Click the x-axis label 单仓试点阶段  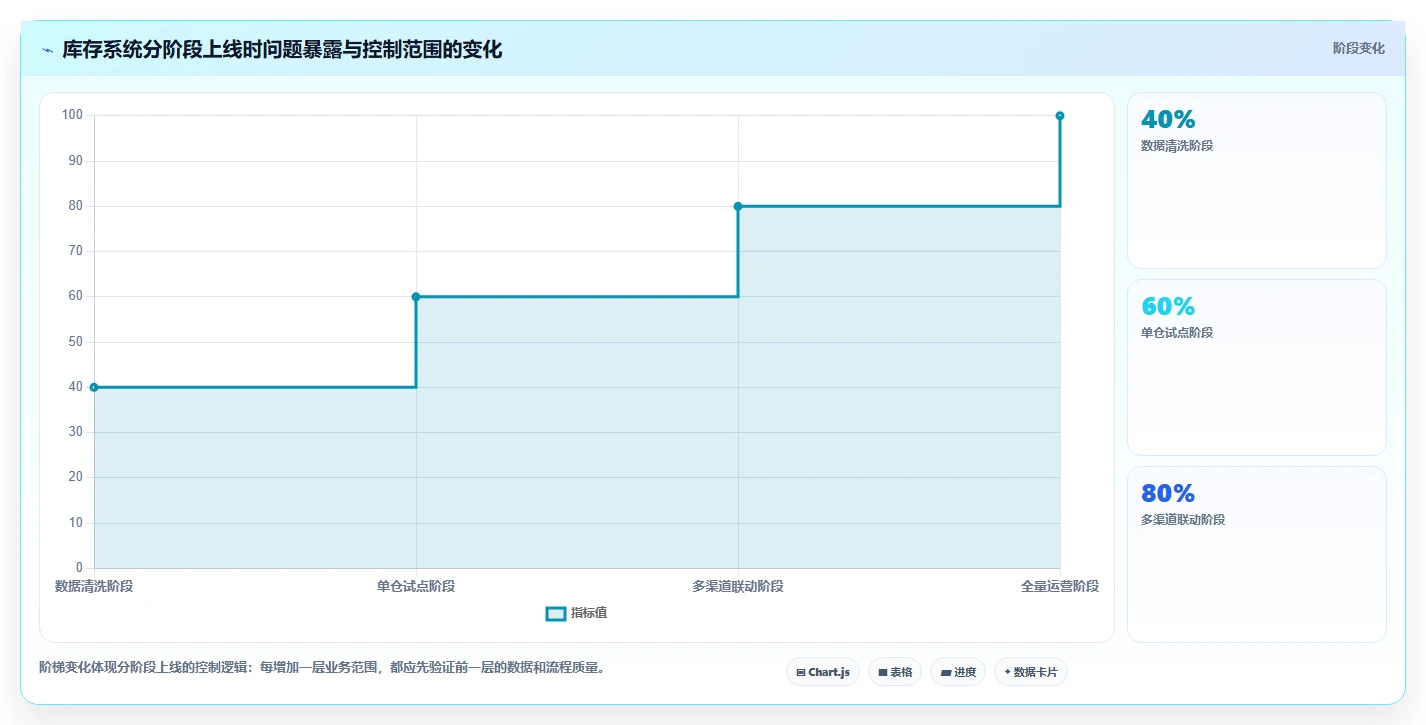coord(416,586)
